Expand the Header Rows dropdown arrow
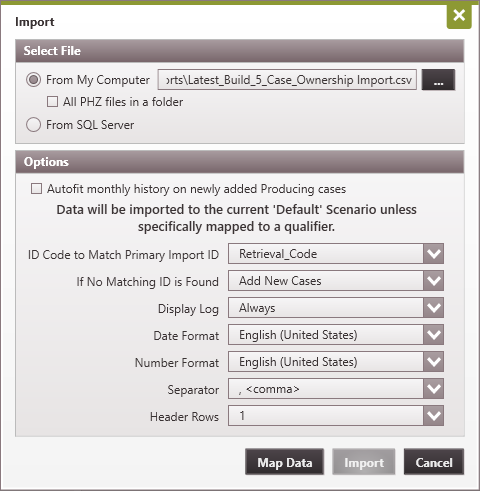 coord(434,416)
